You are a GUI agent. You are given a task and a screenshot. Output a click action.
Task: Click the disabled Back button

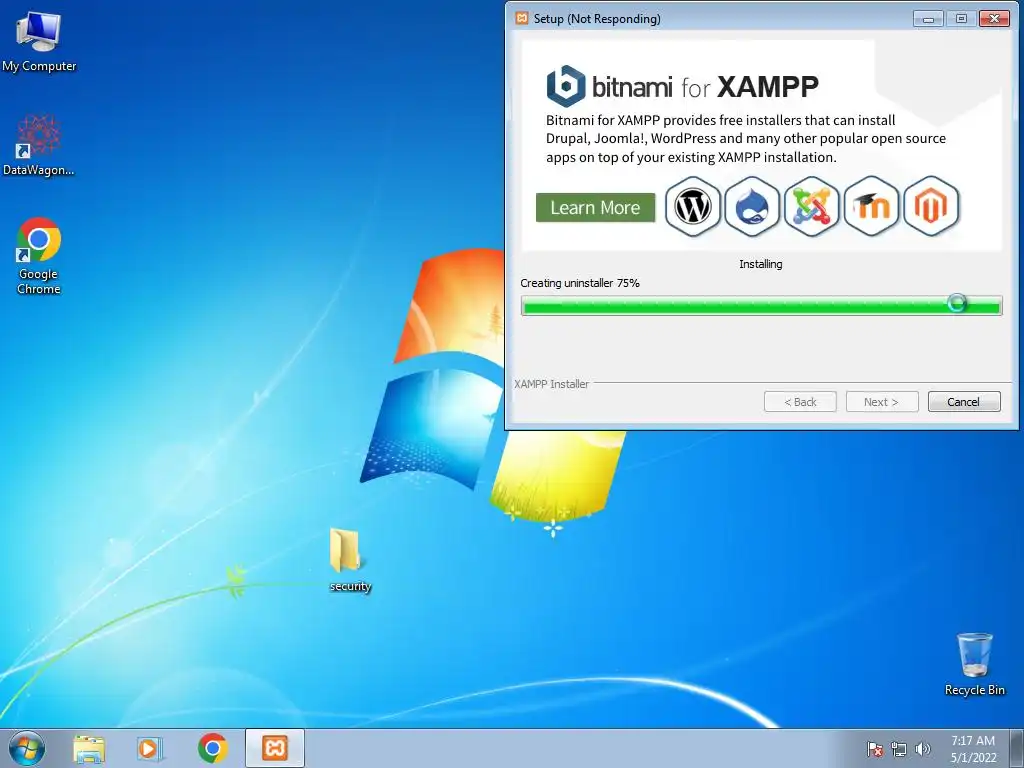click(x=800, y=402)
